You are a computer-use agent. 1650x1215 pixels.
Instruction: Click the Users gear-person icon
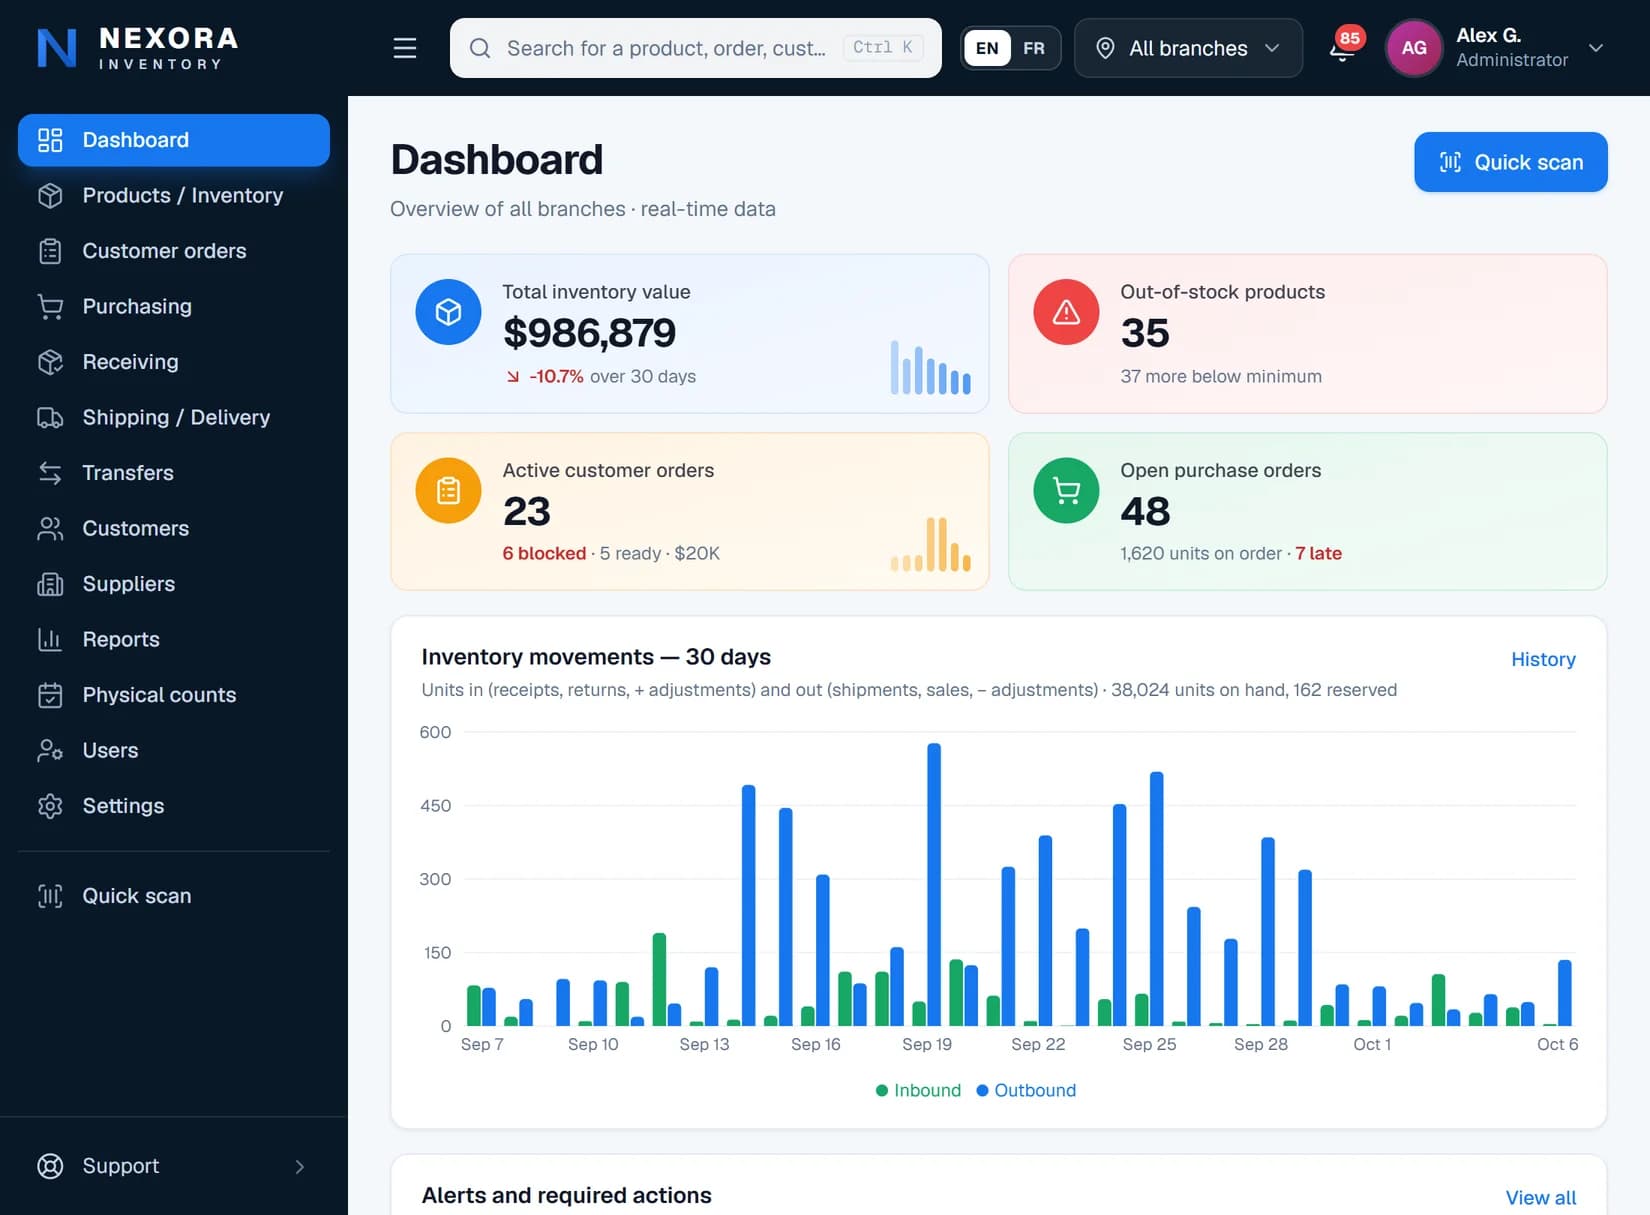point(50,750)
